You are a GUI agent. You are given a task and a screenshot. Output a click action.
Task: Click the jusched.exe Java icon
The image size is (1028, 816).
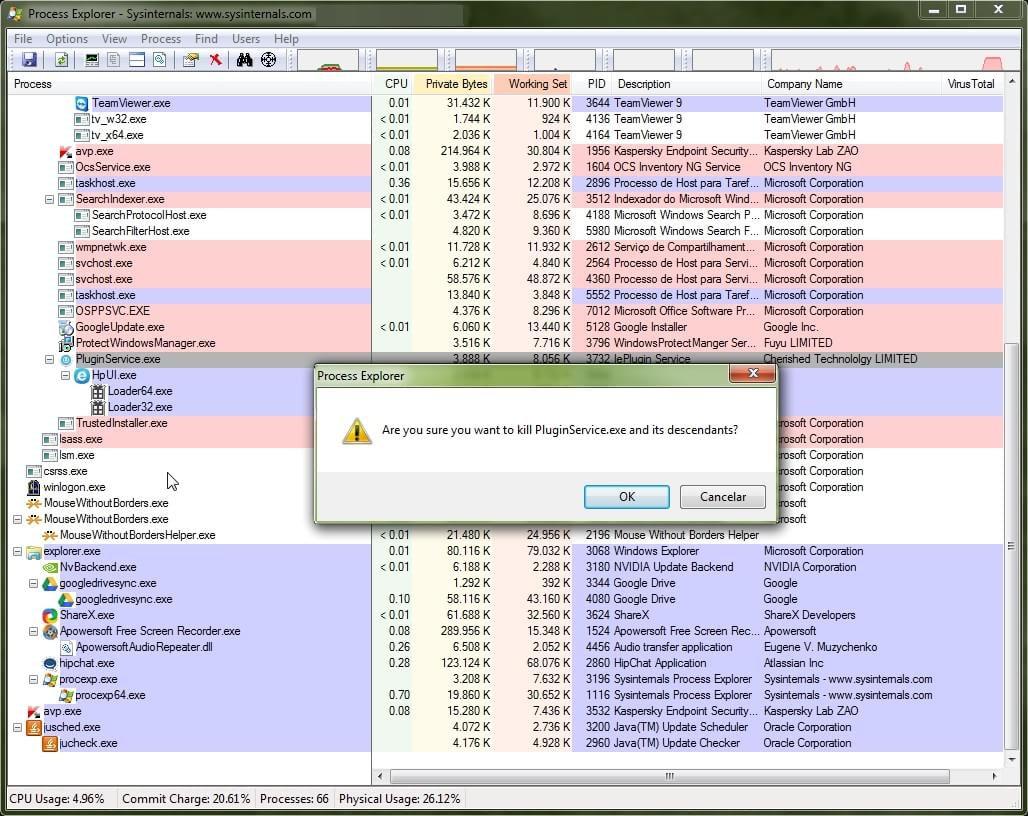[x=33, y=728]
